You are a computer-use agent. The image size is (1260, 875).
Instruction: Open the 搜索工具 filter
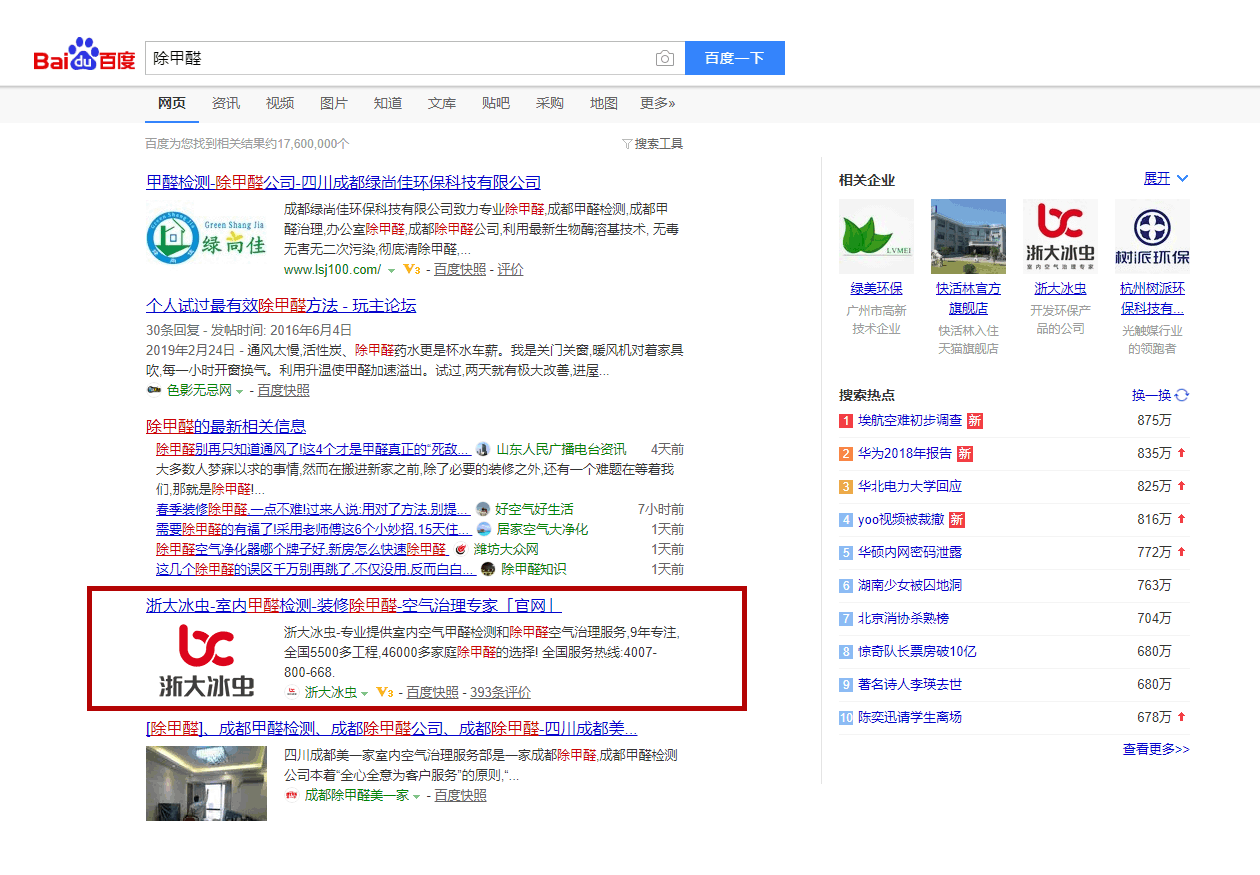click(653, 144)
